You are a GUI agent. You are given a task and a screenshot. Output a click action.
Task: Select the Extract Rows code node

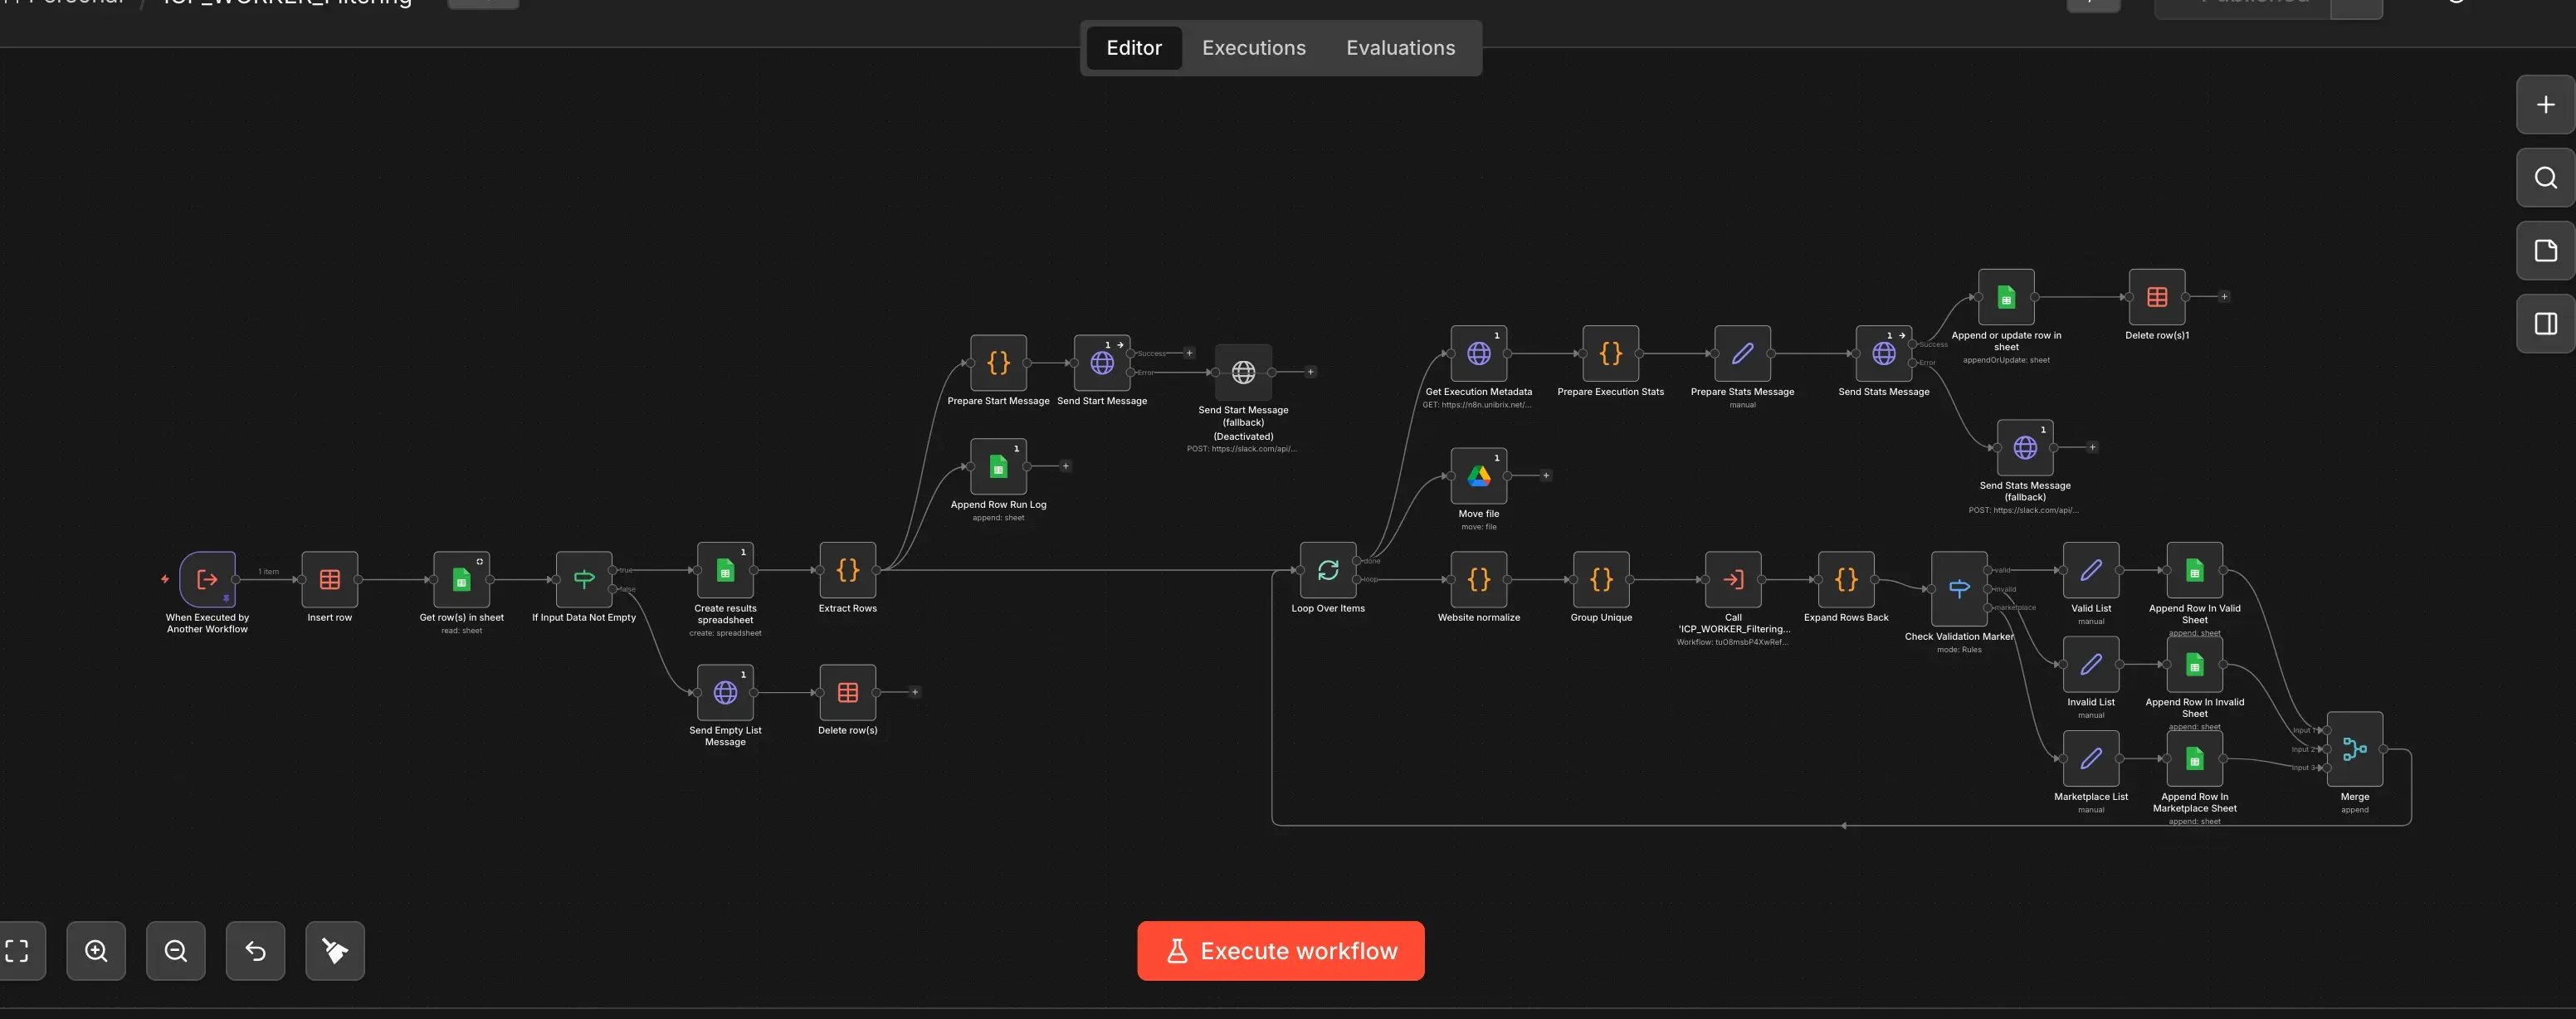pos(848,570)
